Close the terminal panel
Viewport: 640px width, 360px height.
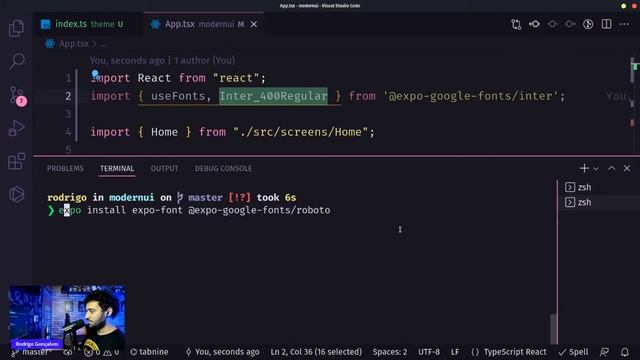(x=627, y=168)
